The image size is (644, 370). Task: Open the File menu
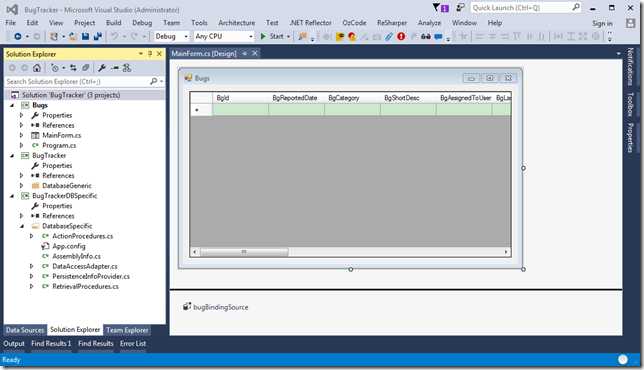pyautogui.click(x=10, y=23)
